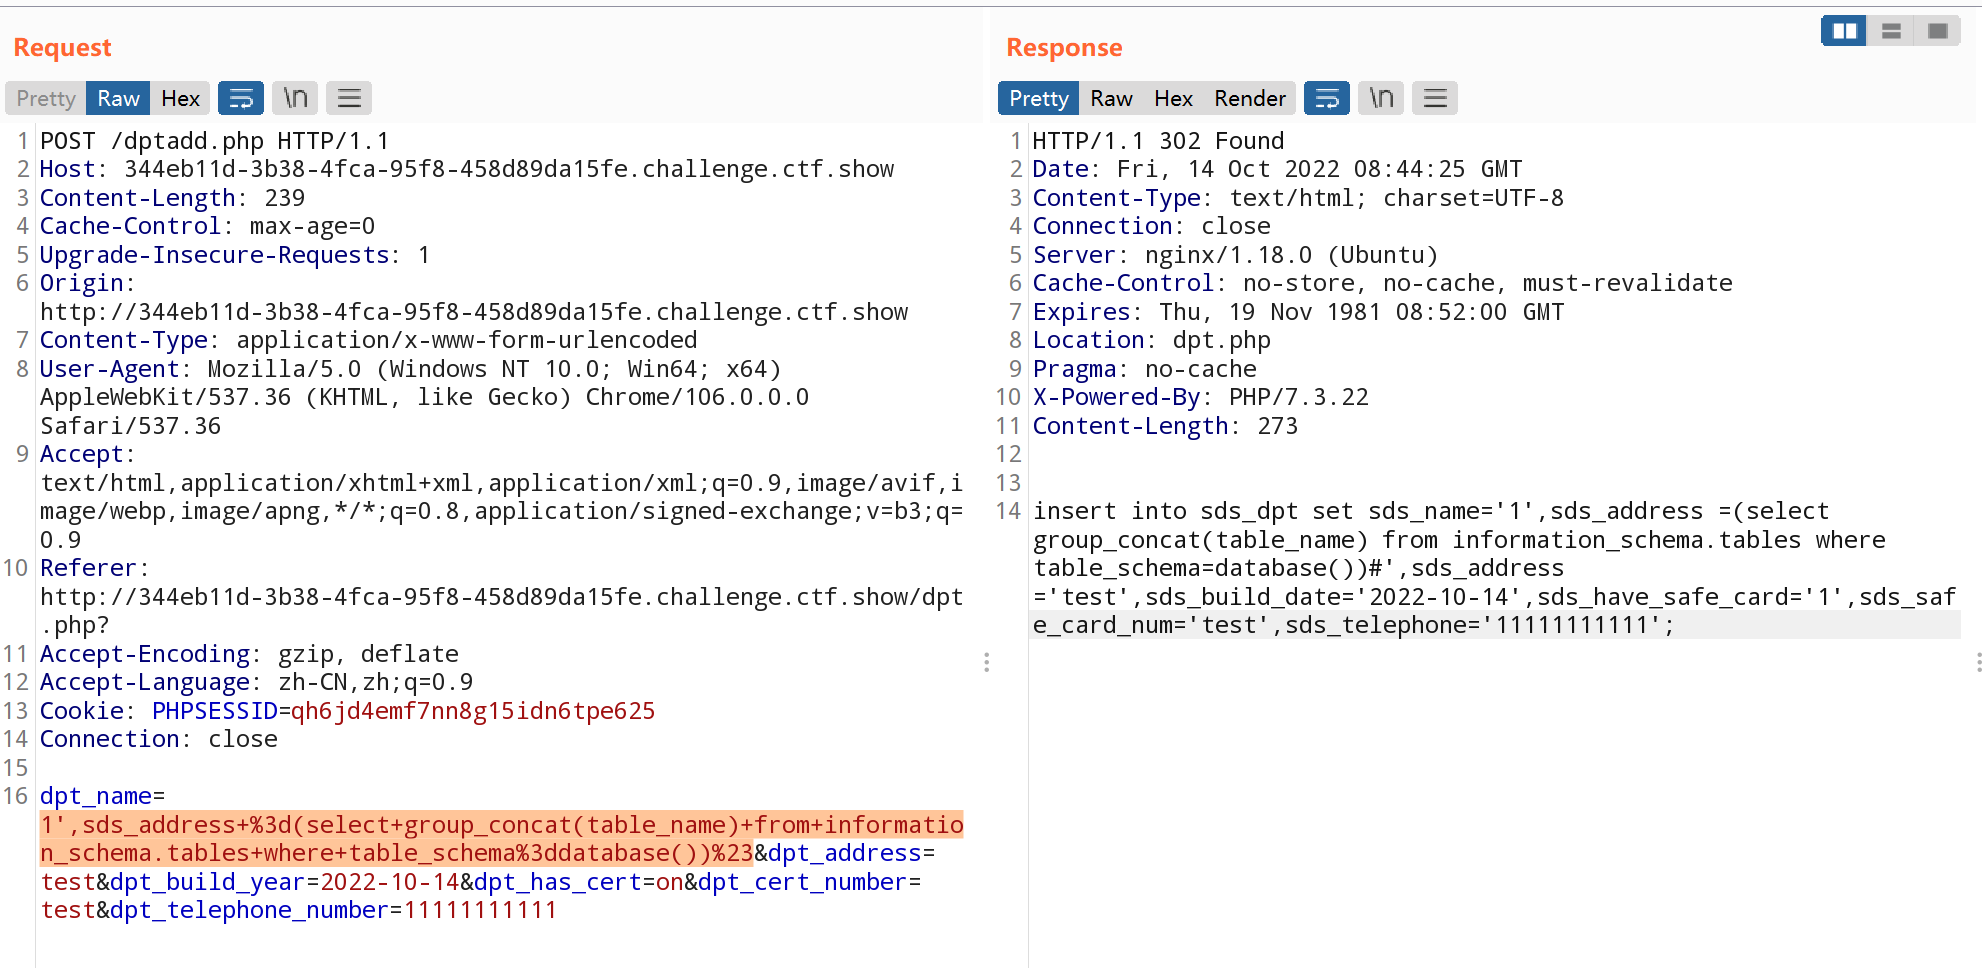Click 'Cache-Control: max-age=0' in request
1982x968 pixels.
[207, 226]
